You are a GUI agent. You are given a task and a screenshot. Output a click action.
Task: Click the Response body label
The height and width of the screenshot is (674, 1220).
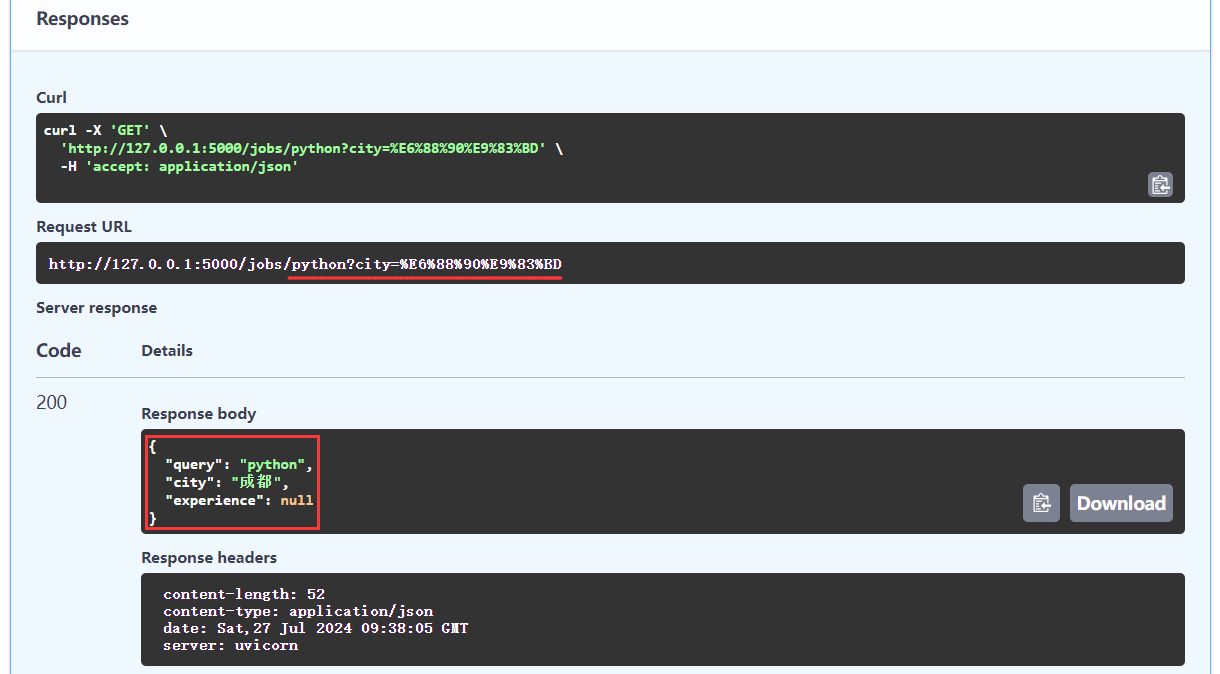coord(199,413)
